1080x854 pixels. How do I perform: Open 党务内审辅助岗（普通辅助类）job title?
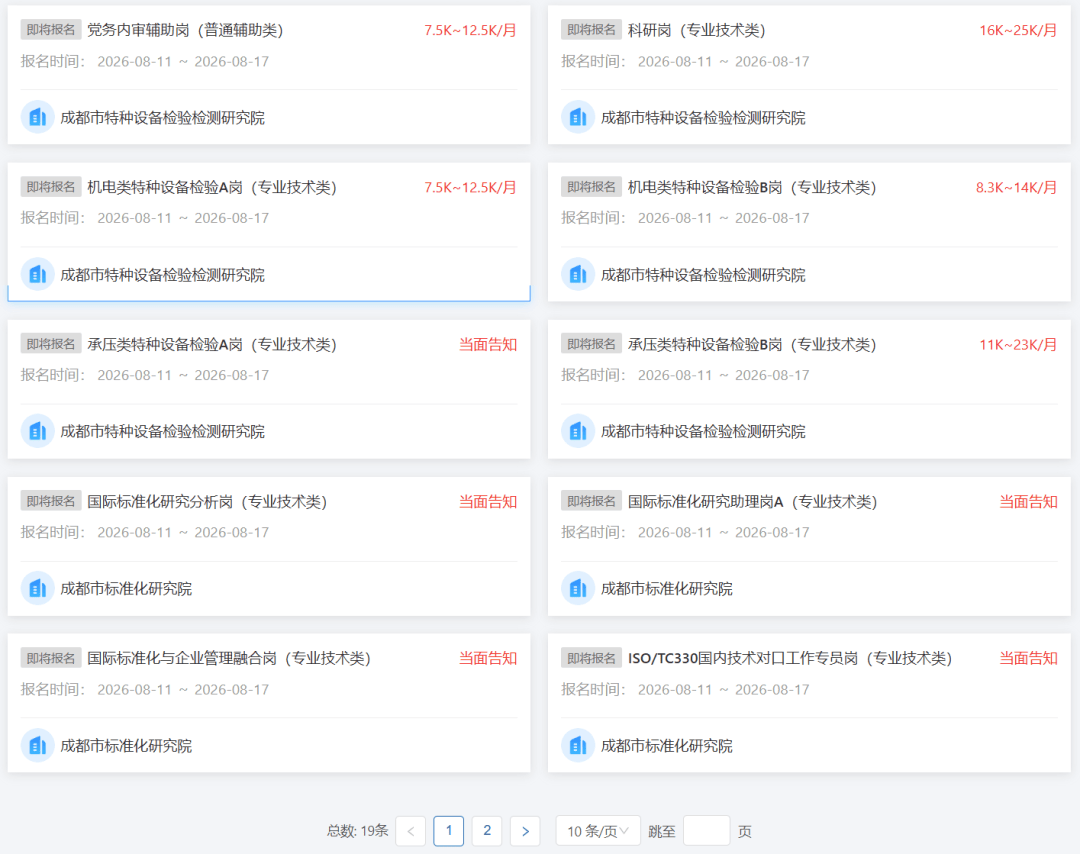click(x=185, y=30)
